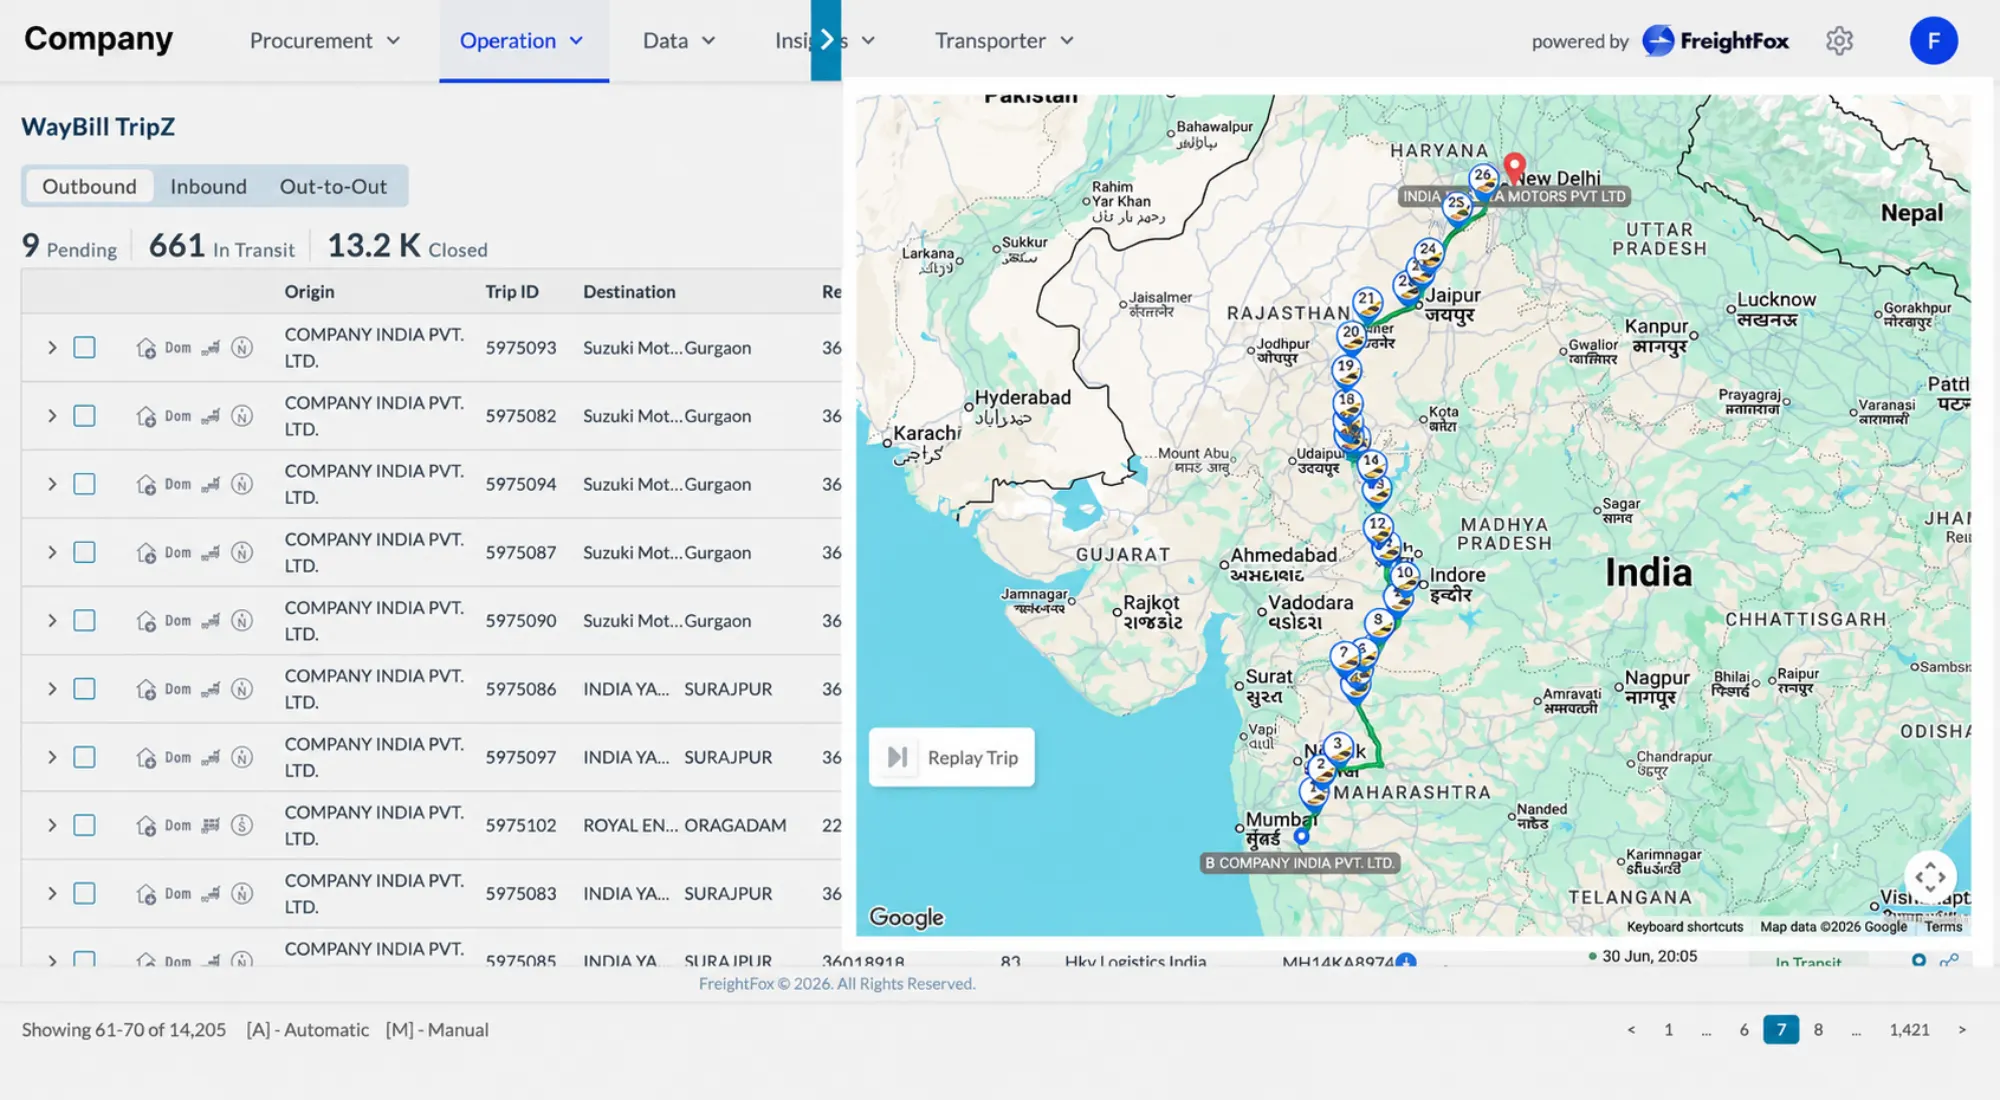Click the circled N icon in trip 5975094 row
The image size is (2000, 1100).
(x=242, y=484)
